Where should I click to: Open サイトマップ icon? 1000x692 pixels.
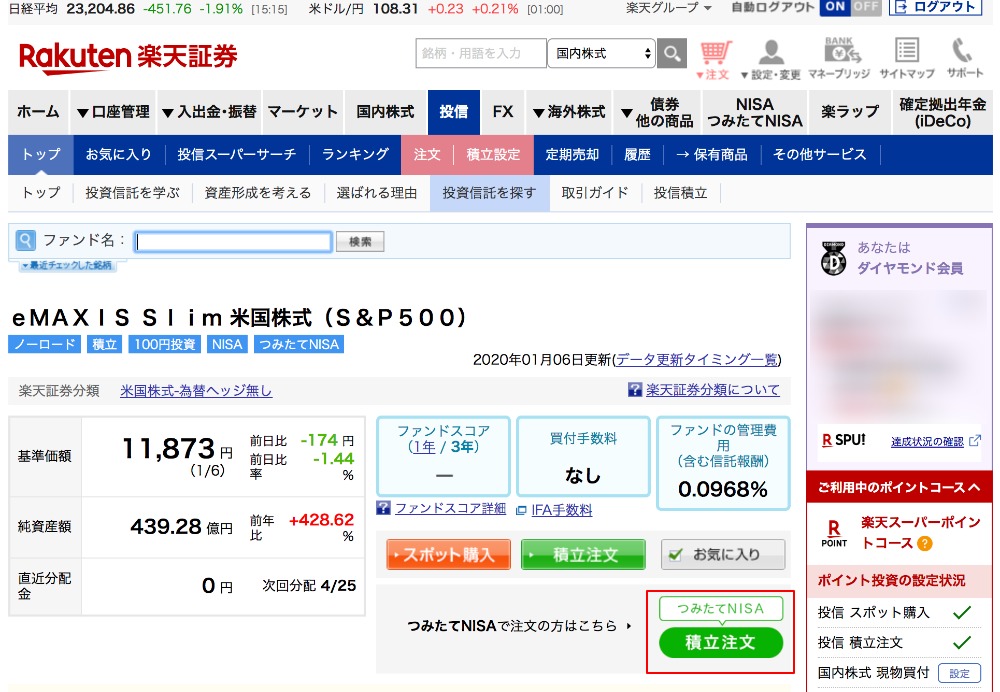click(907, 59)
